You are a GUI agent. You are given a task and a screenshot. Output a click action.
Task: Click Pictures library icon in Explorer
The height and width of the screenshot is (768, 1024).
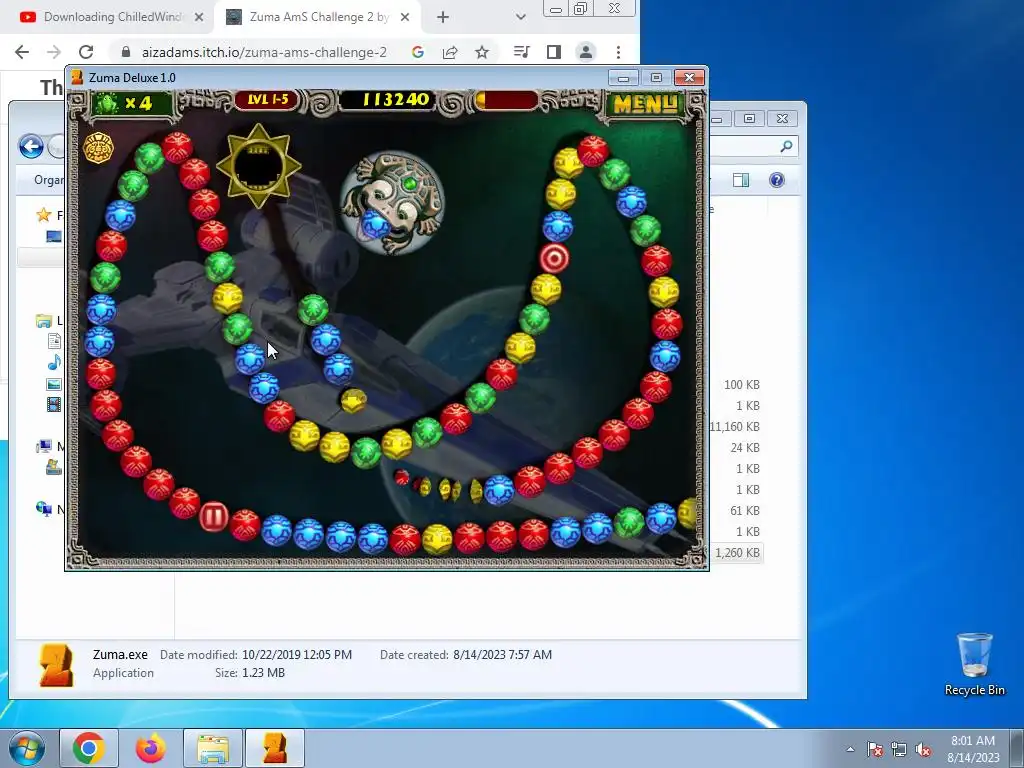(54, 384)
